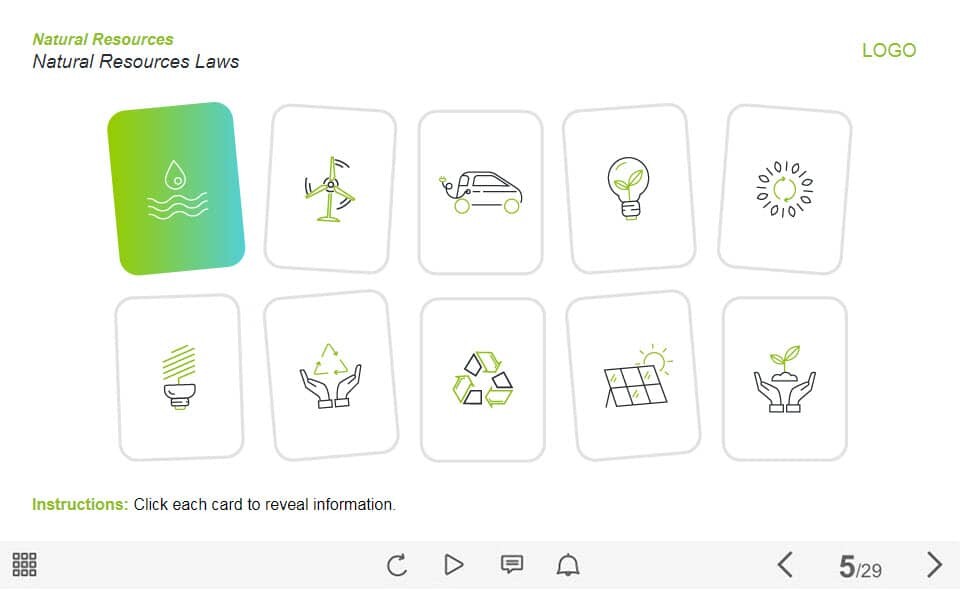Viewport: 960px width, 590px height.
Task: Advance to the next slide arrow
Action: pyautogui.click(x=934, y=564)
